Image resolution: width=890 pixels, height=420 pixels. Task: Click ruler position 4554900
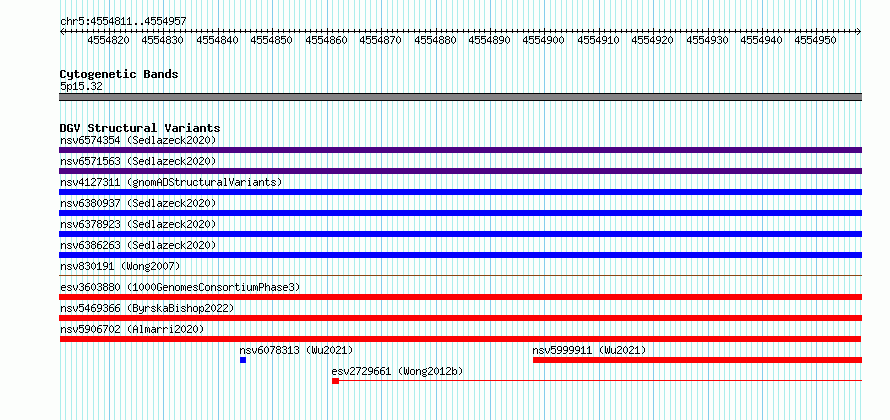543,40
